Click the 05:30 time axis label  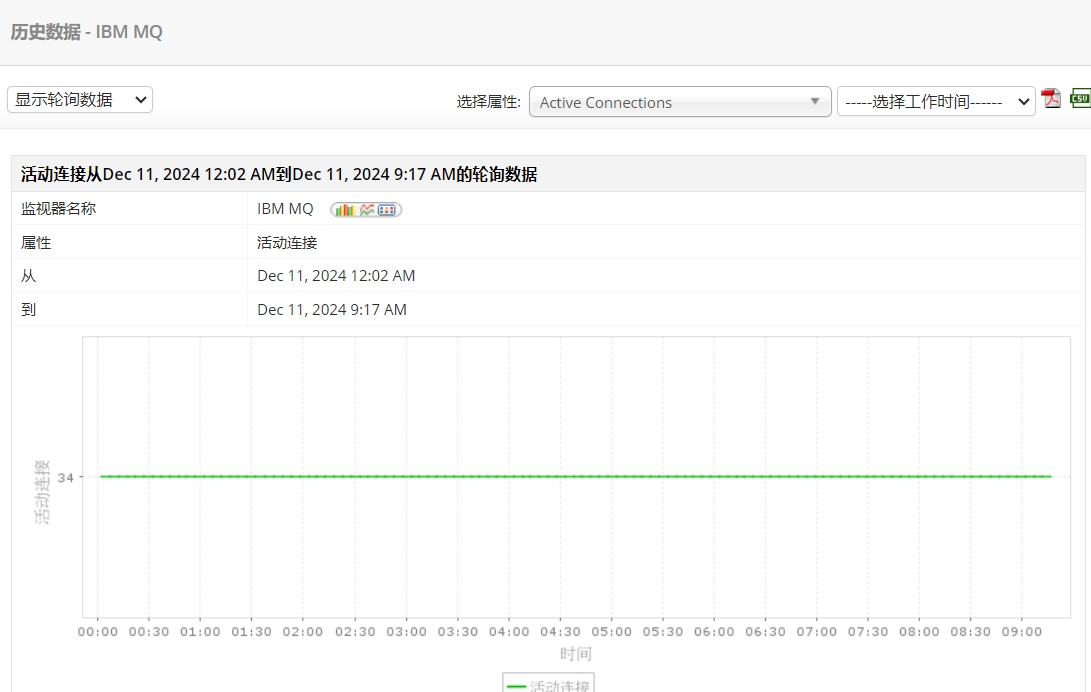click(663, 631)
